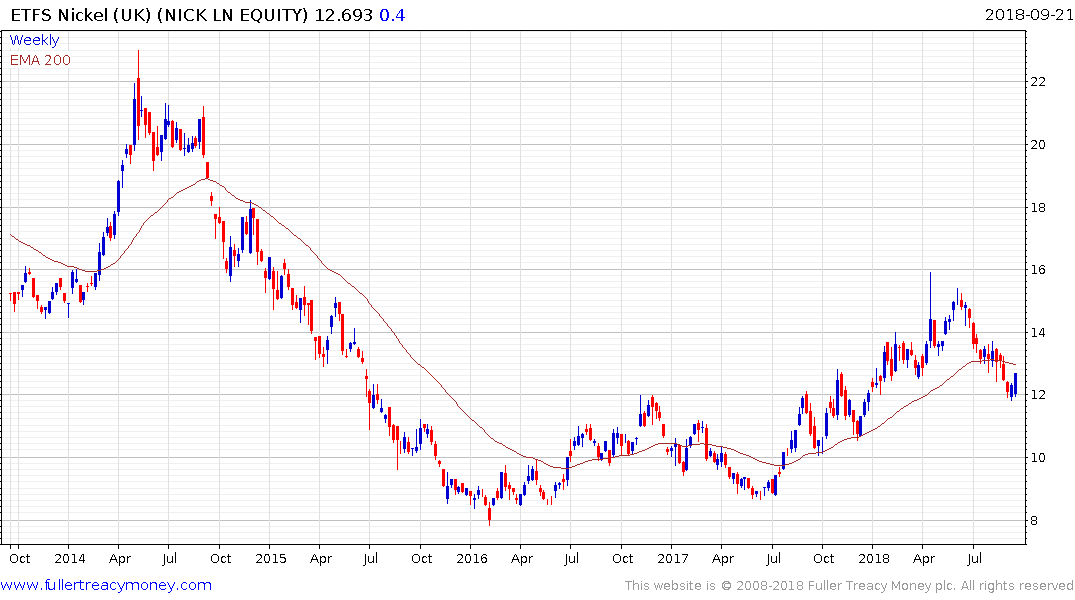Click the ETFS Nickel chart title

(x=159, y=14)
